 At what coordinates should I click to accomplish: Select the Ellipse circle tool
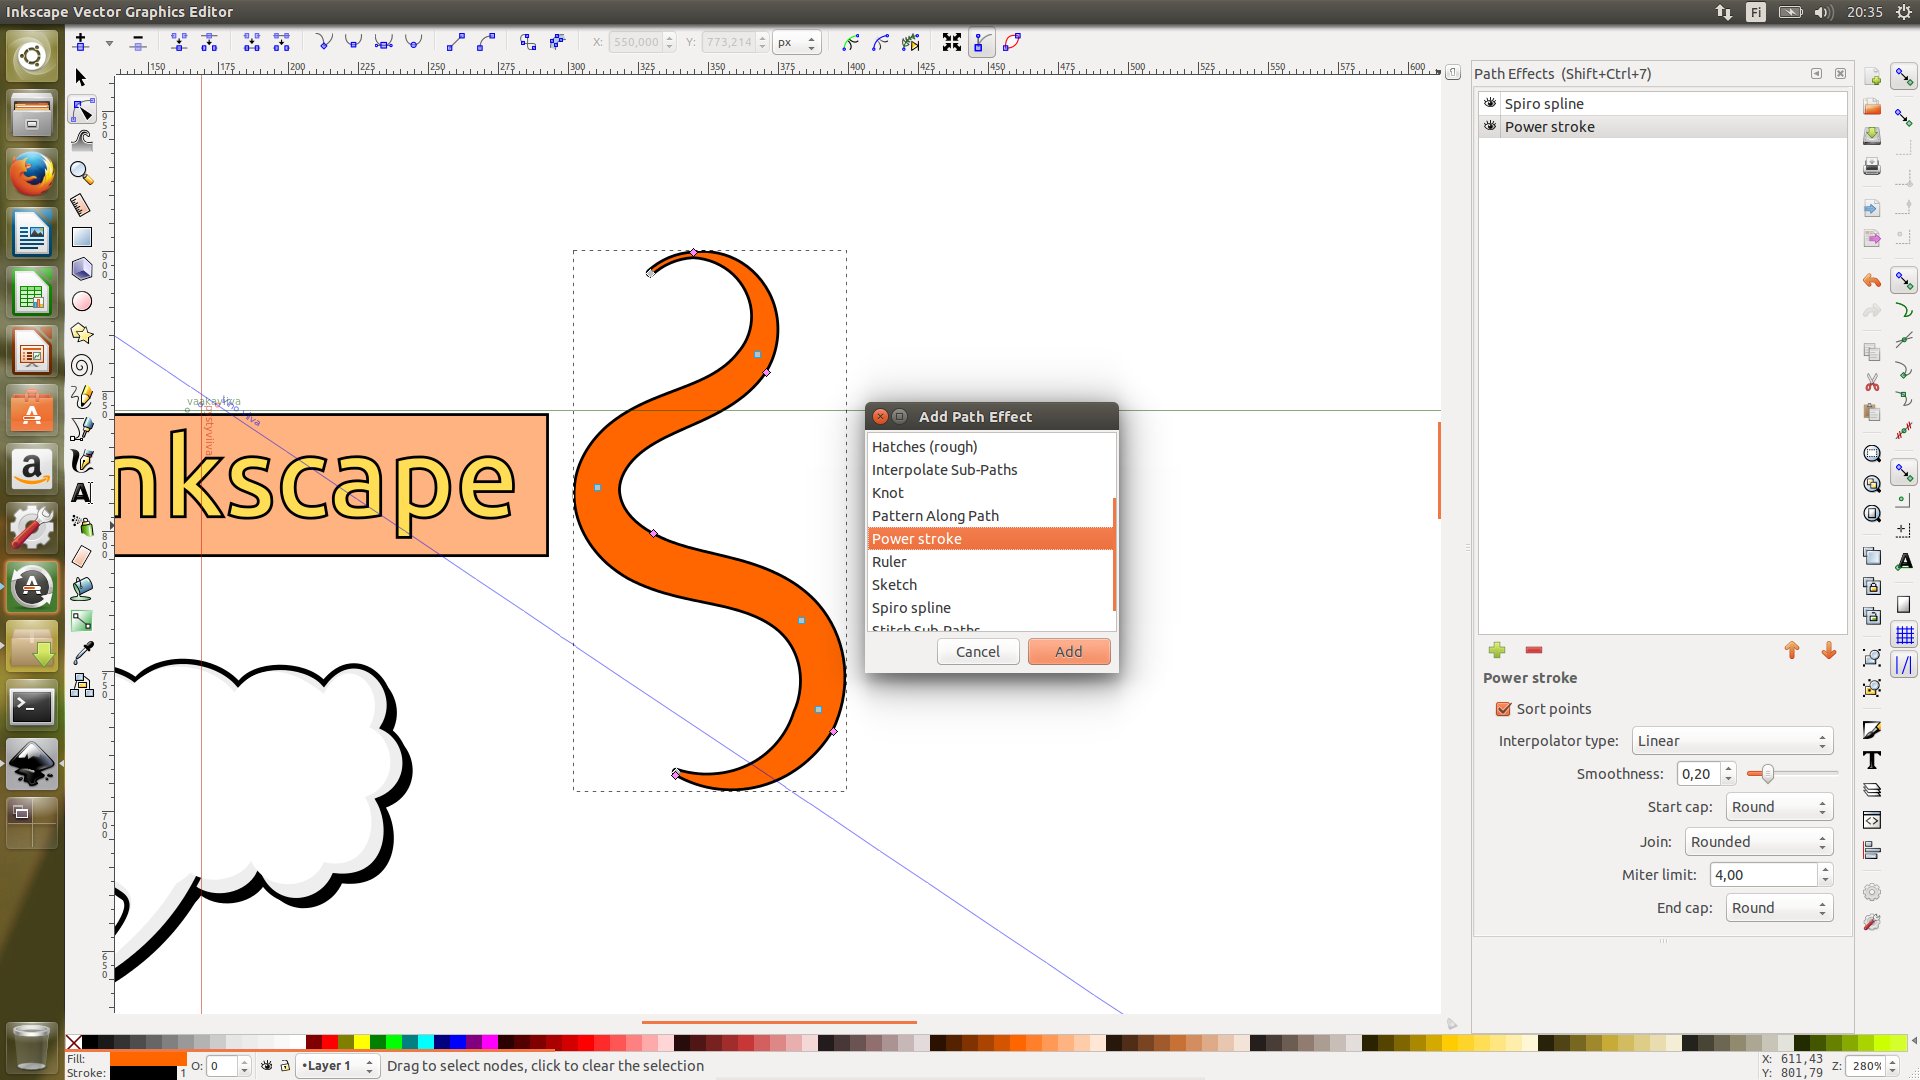82,301
